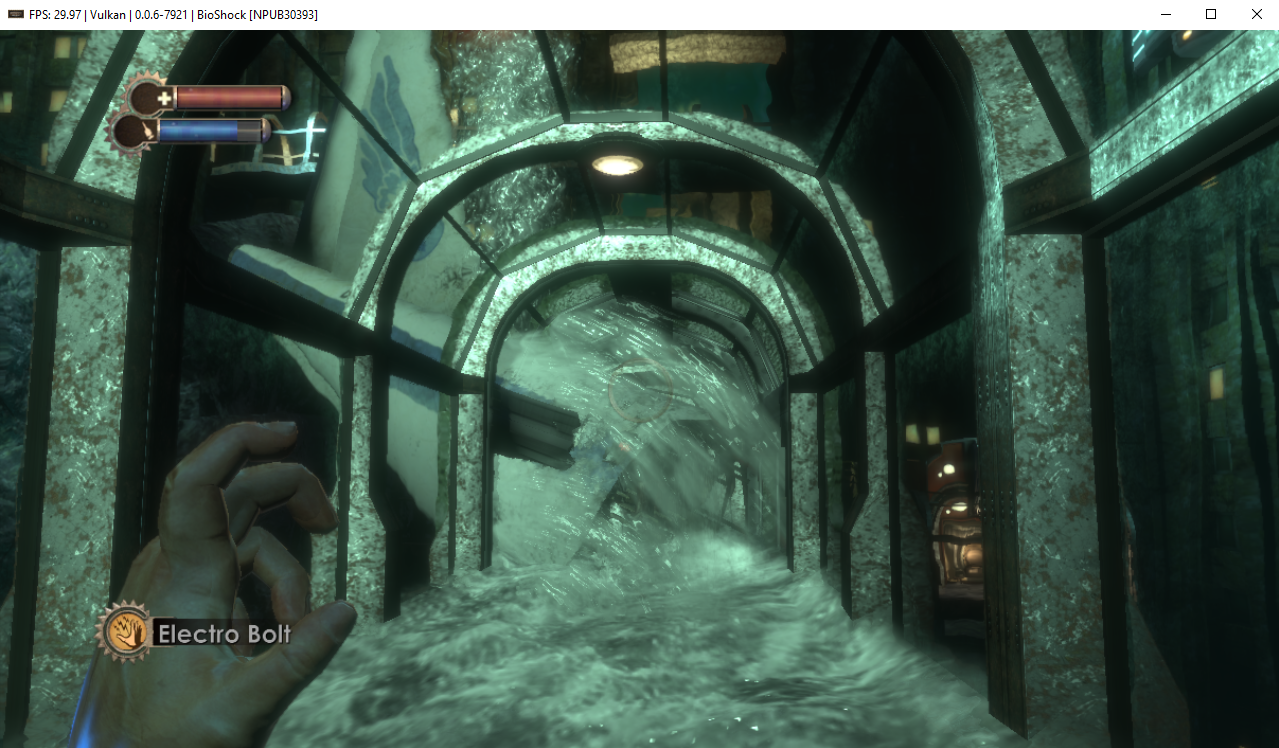The width and height of the screenshot is (1279, 748).
Task: Click the circular aiming reticle
Action: click(x=639, y=391)
